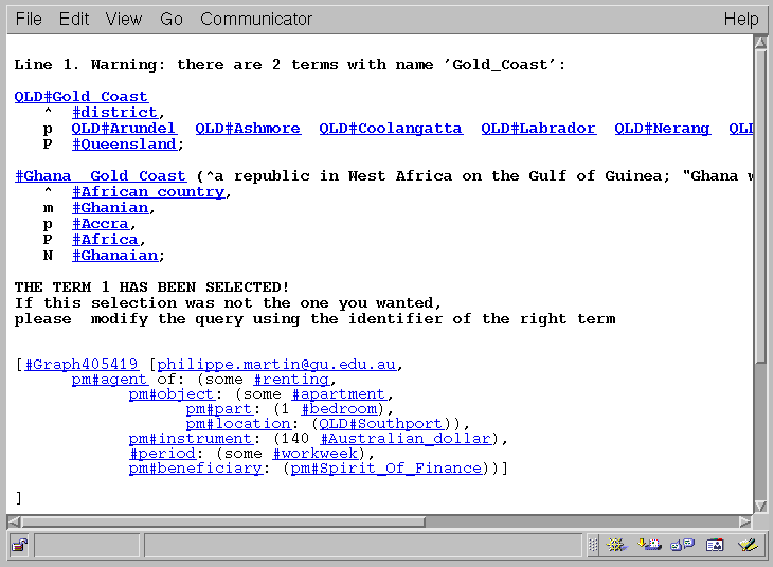Follow the QLD#Gold_Coast link
The image size is (773, 567).
81,97
